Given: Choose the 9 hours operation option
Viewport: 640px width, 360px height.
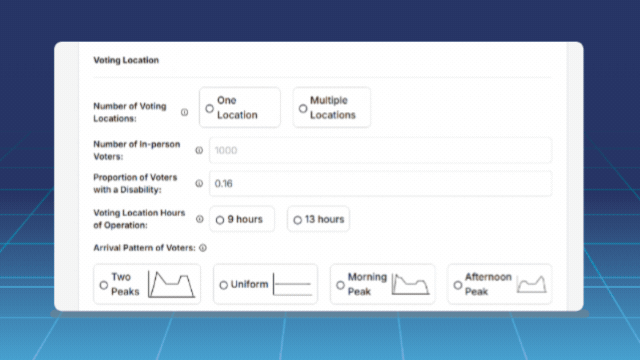Looking at the screenshot, I should click(220, 220).
